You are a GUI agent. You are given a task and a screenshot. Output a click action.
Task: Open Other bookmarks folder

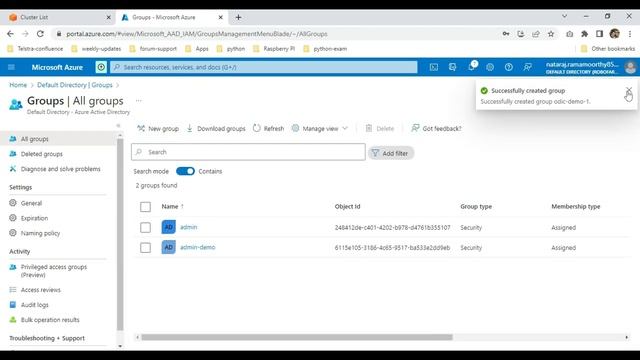click(608, 49)
